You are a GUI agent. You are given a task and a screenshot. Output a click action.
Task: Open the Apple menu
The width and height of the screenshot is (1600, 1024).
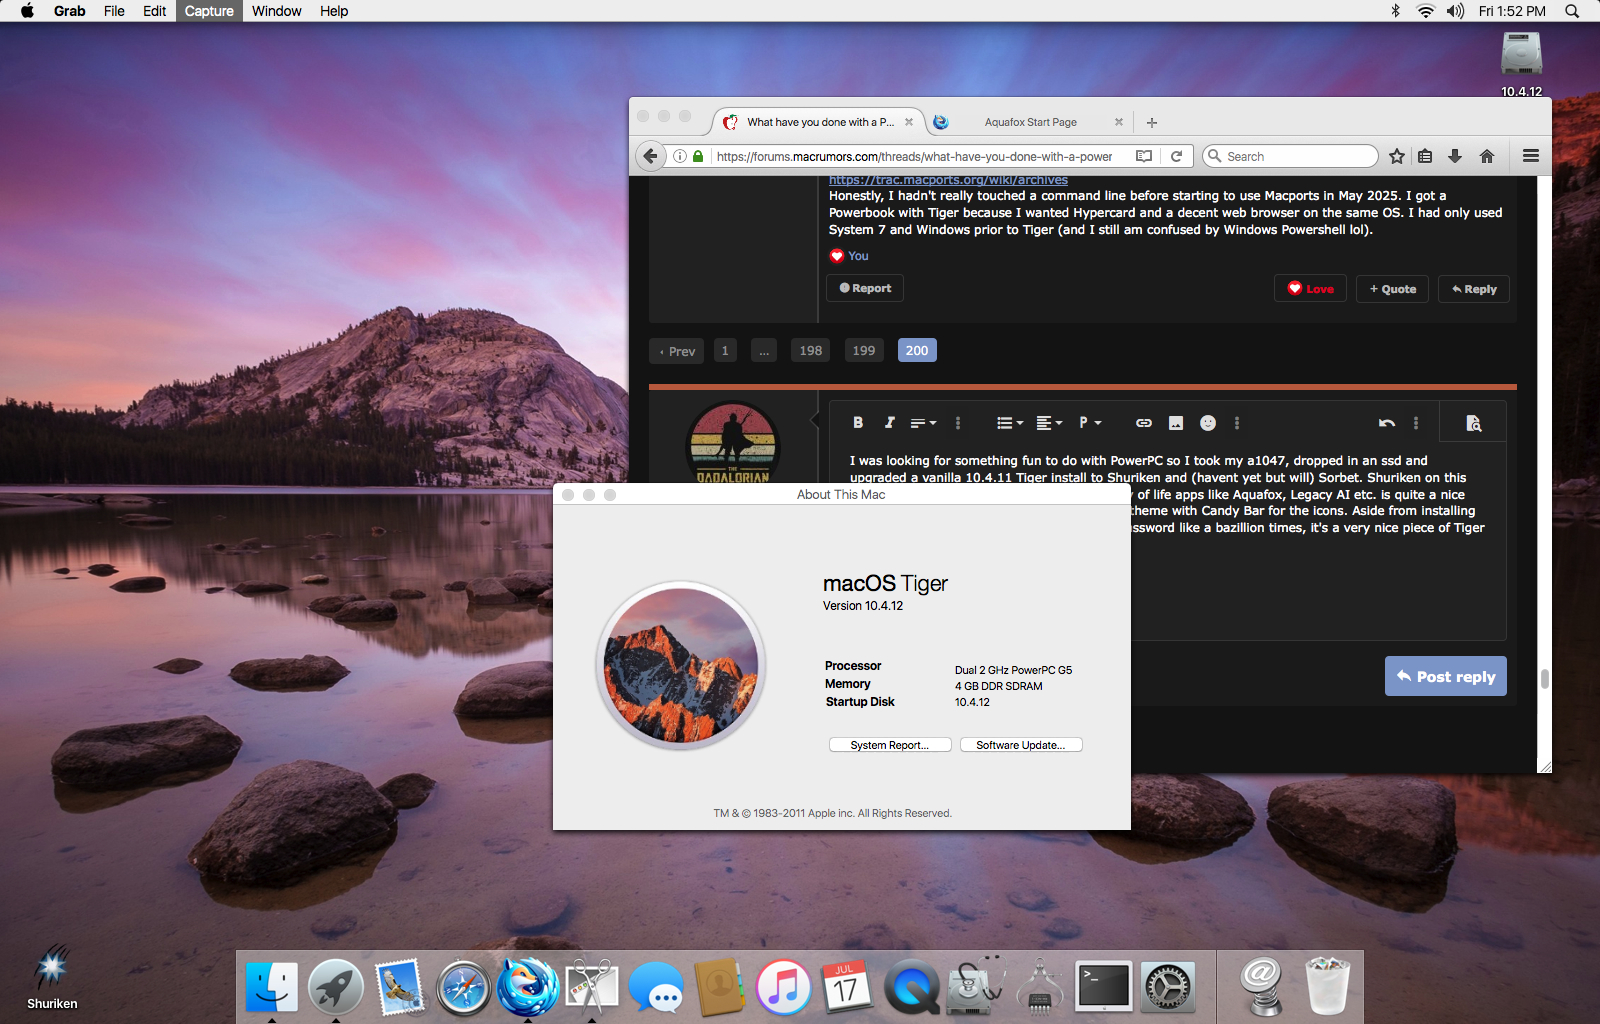click(x=27, y=11)
